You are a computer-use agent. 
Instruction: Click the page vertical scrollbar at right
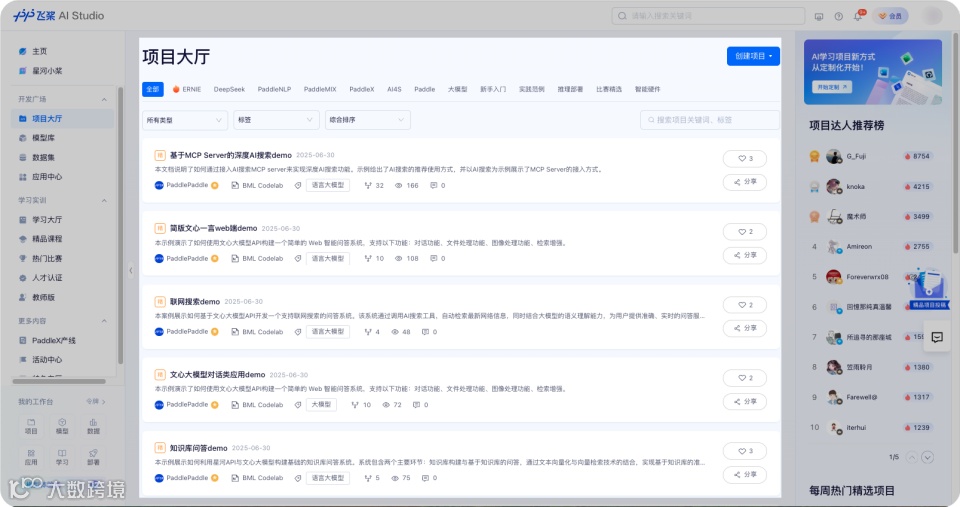click(x=956, y=144)
